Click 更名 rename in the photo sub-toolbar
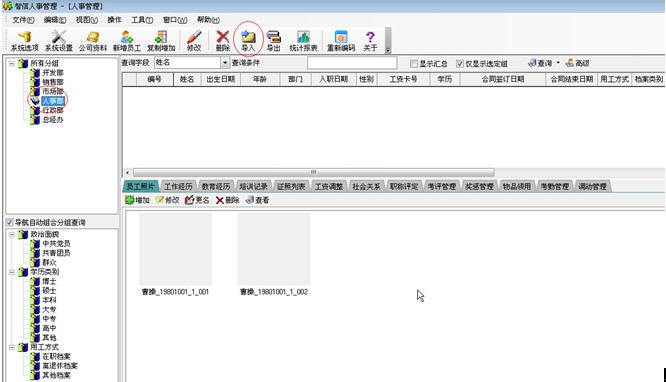666x382 pixels. tap(197, 200)
